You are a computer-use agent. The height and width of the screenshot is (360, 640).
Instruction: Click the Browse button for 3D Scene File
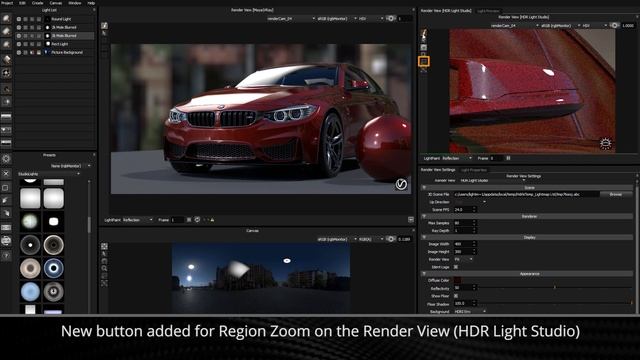point(616,194)
